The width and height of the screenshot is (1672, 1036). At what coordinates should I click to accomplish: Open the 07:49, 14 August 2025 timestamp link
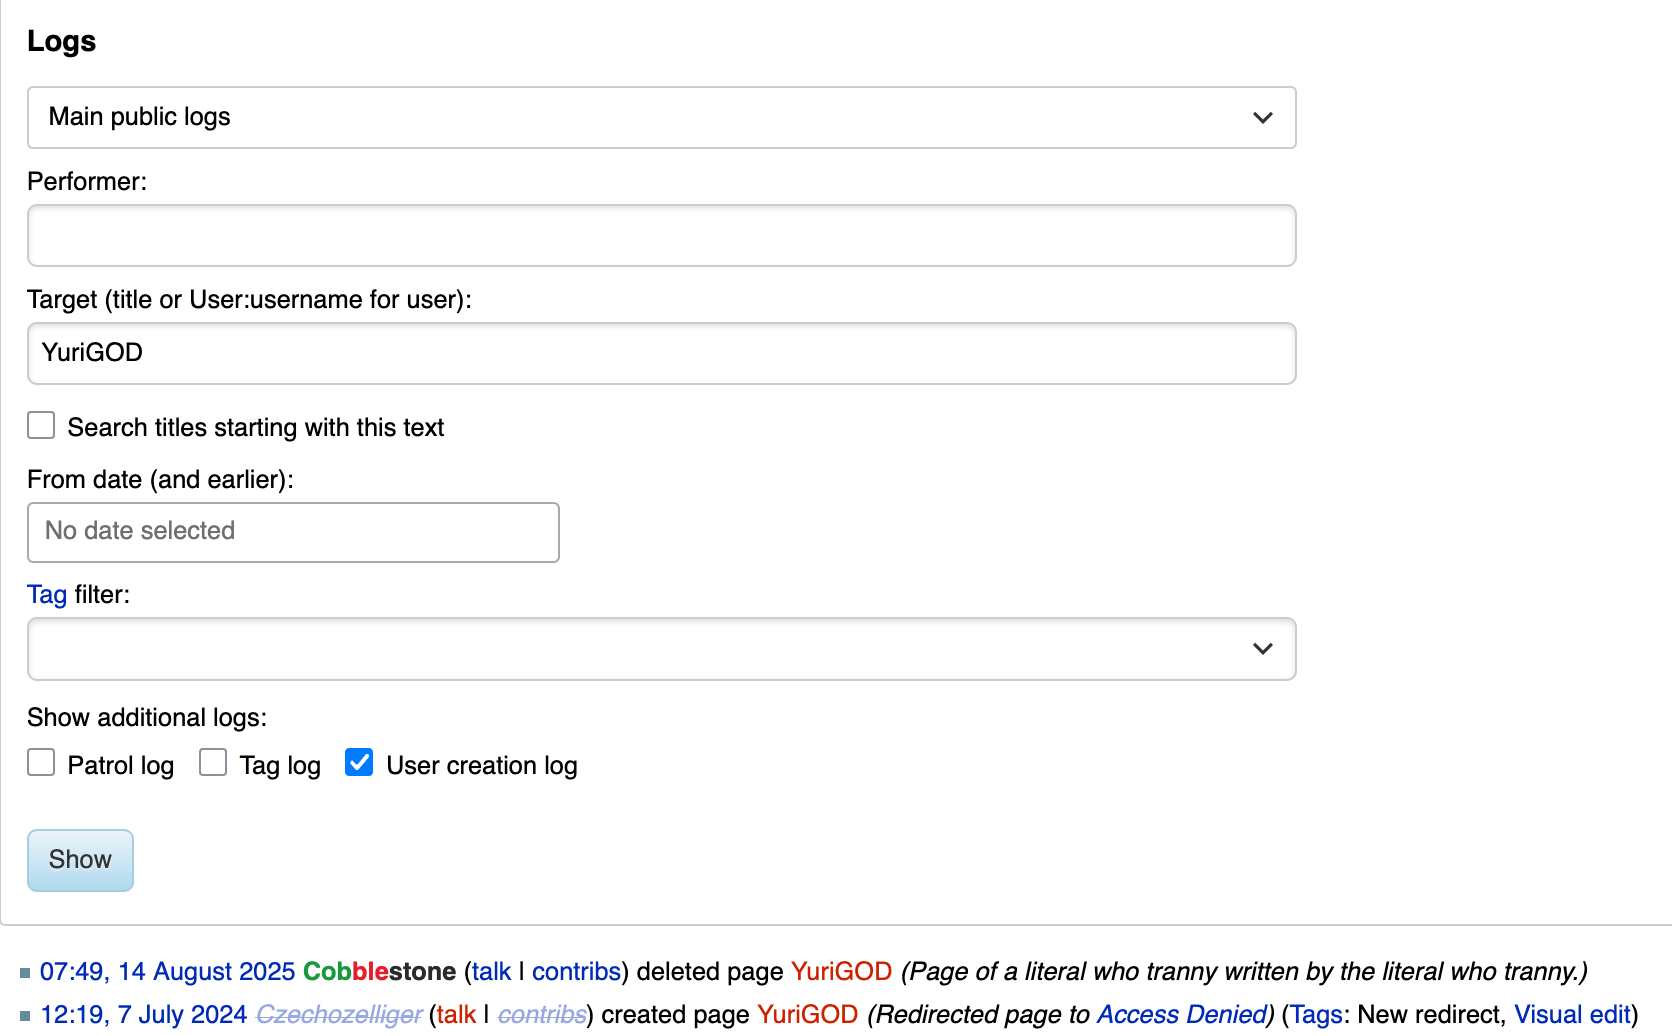pyautogui.click(x=167, y=972)
